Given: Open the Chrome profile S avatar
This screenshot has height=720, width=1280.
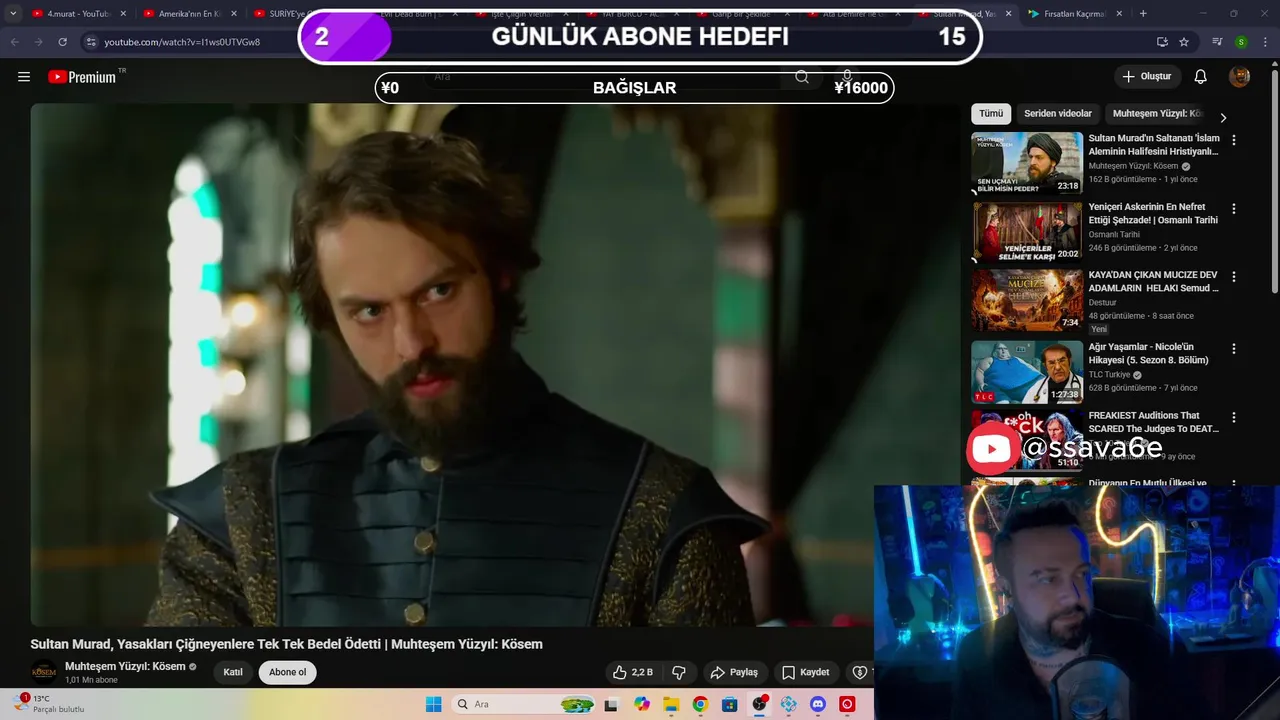Looking at the screenshot, I should click(x=1241, y=42).
